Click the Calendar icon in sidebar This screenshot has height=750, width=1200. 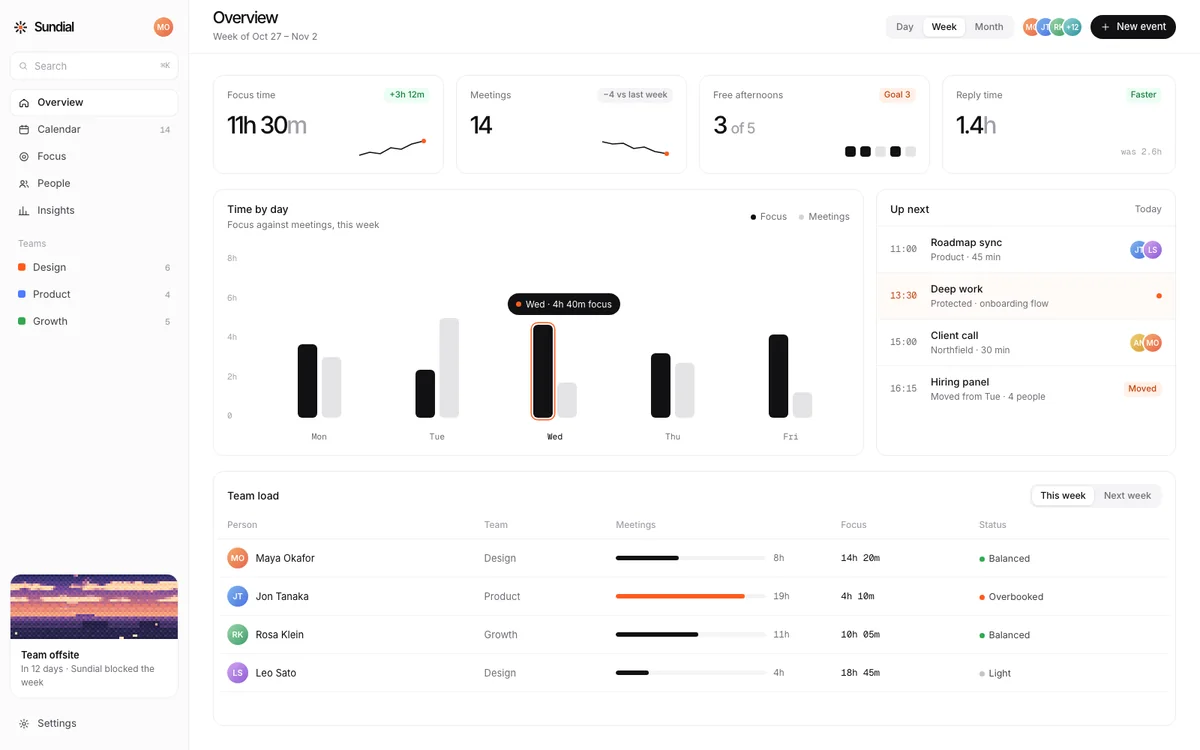point(24,130)
